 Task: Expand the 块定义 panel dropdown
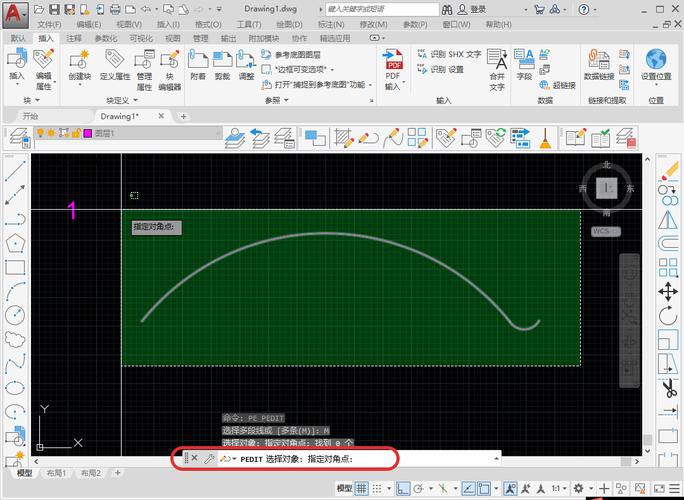118,101
